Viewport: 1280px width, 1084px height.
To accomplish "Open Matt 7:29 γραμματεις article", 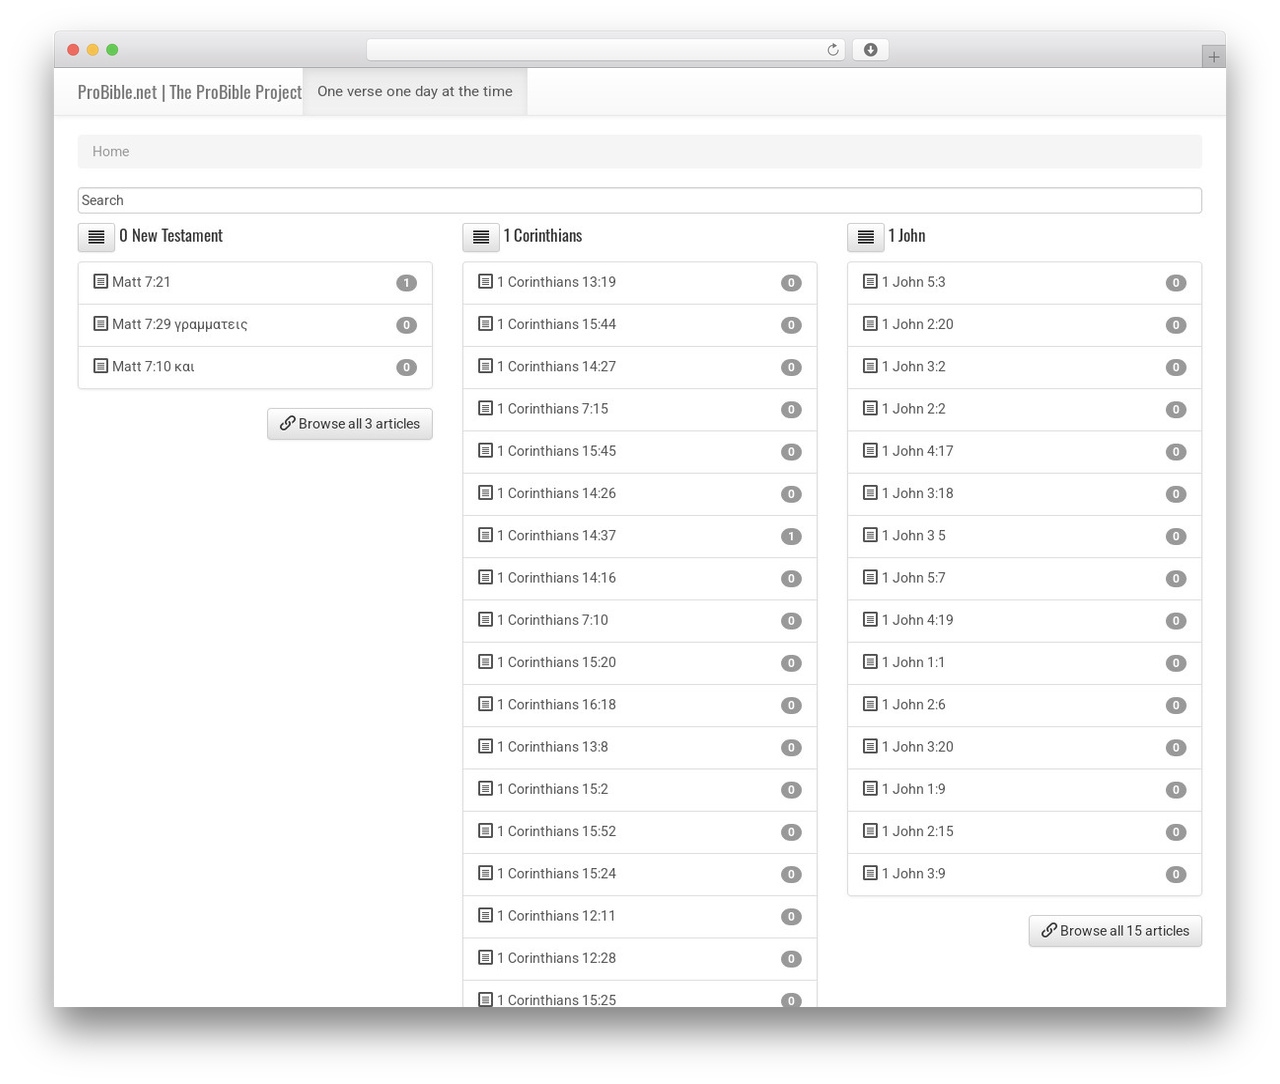I will point(255,325).
